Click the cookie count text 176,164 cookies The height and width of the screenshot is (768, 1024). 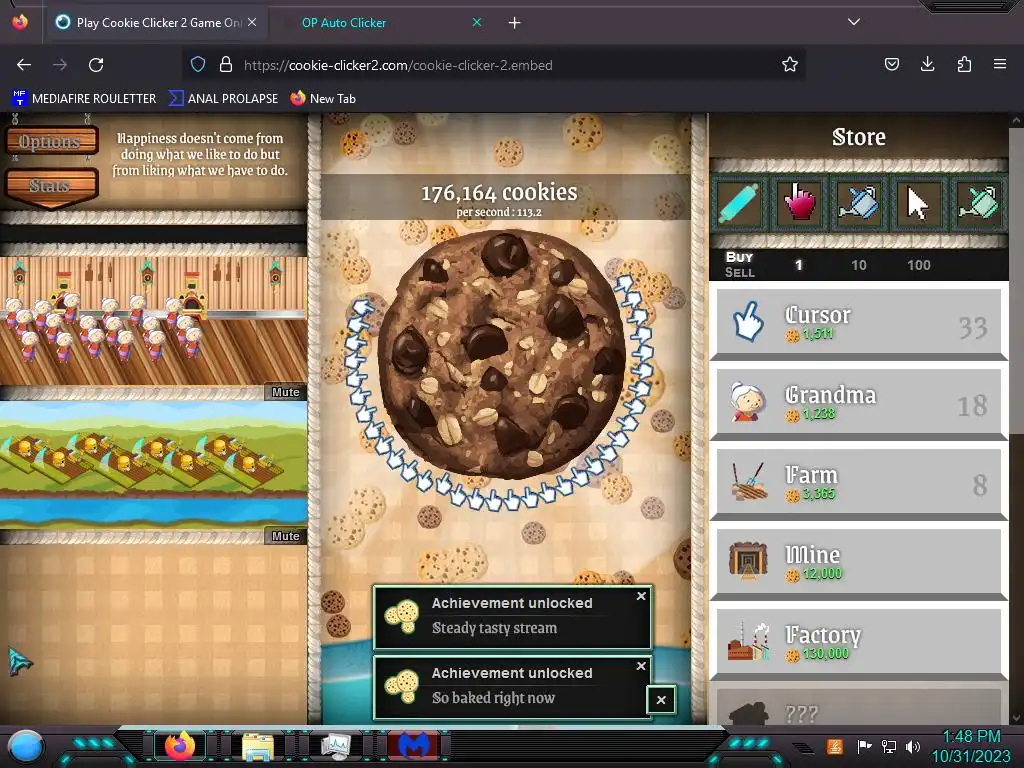pos(499,192)
